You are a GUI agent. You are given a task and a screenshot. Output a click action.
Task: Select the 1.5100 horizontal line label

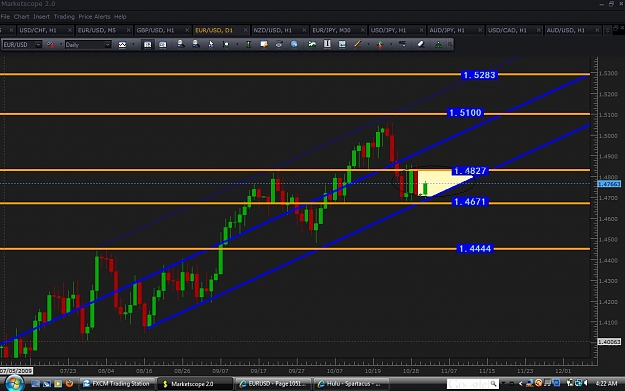point(465,113)
